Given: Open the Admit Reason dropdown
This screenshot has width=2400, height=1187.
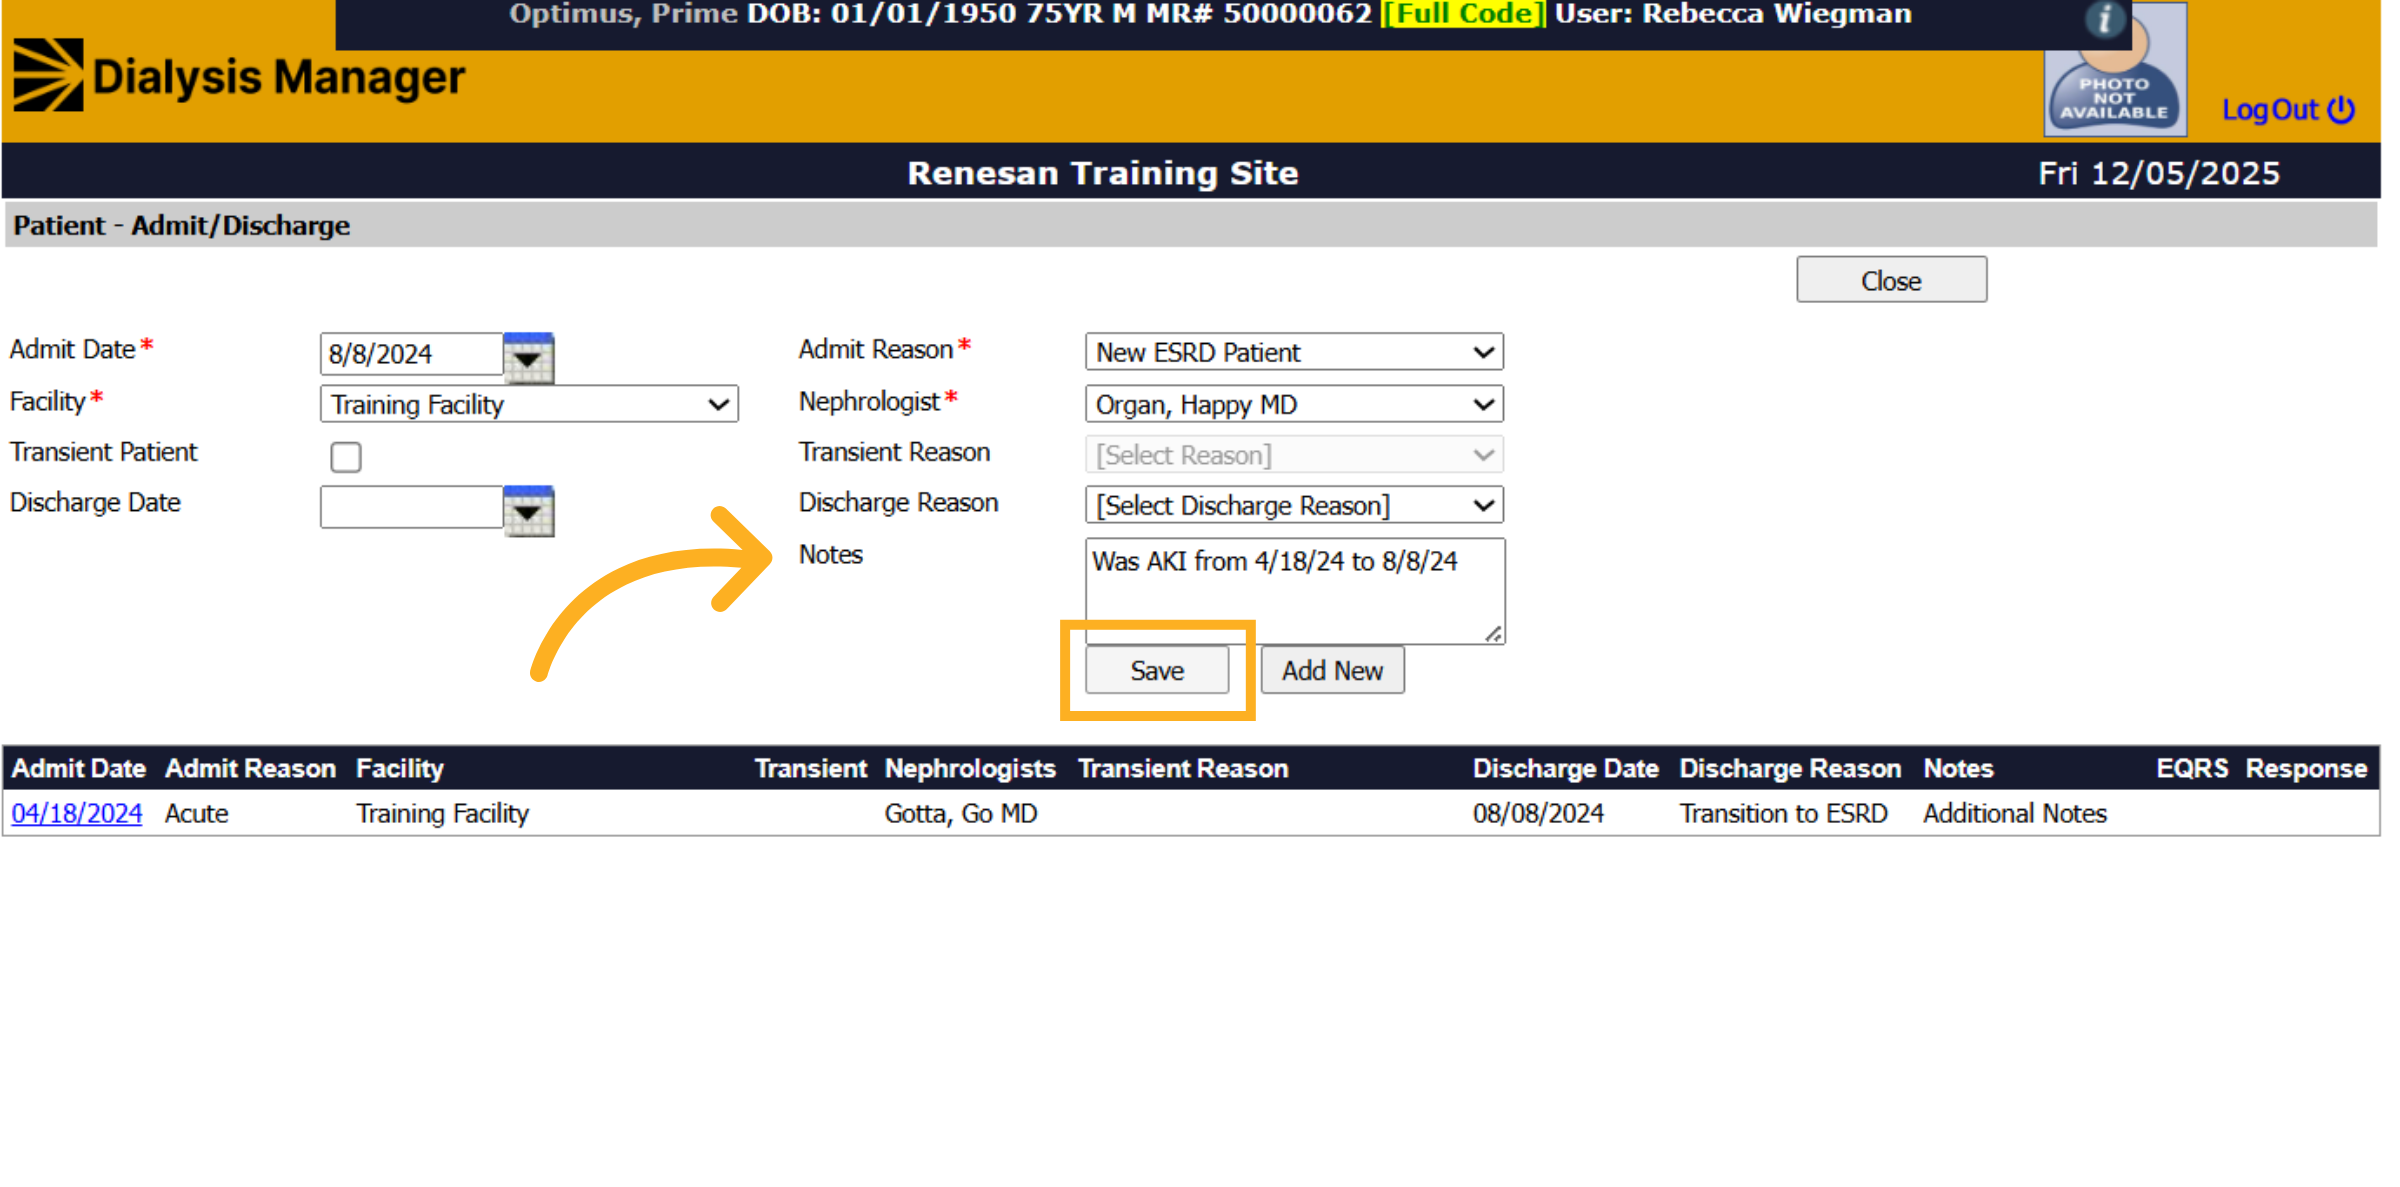Looking at the screenshot, I should point(1294,352).
